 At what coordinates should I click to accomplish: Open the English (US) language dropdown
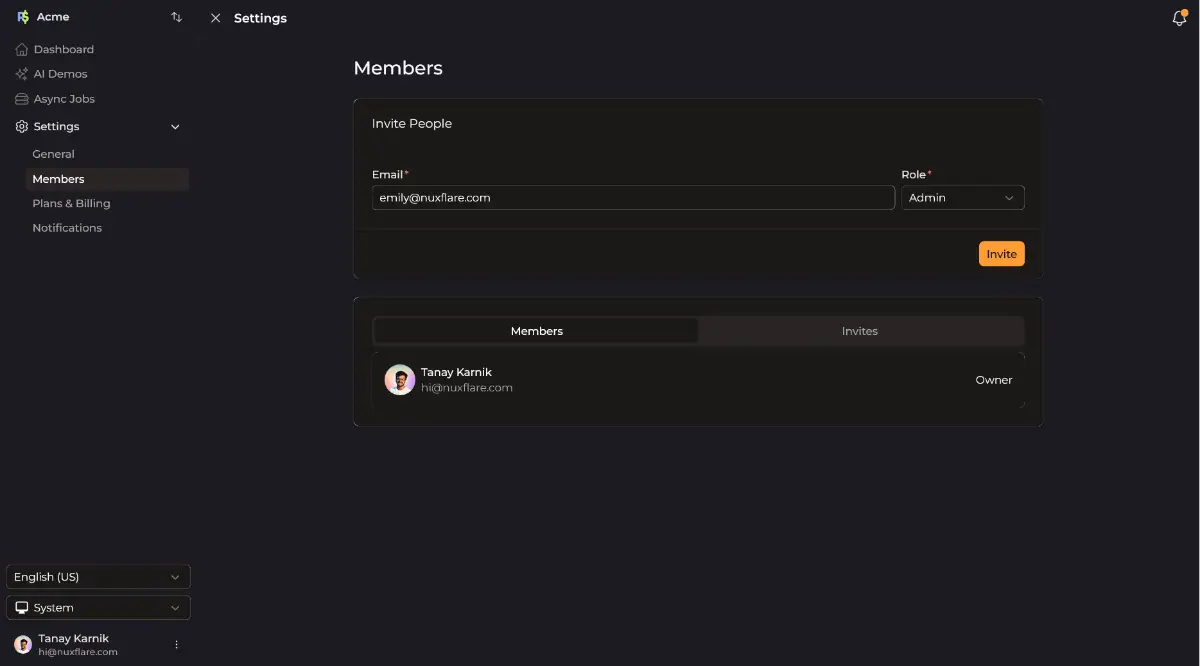click(x=98, y=577)
